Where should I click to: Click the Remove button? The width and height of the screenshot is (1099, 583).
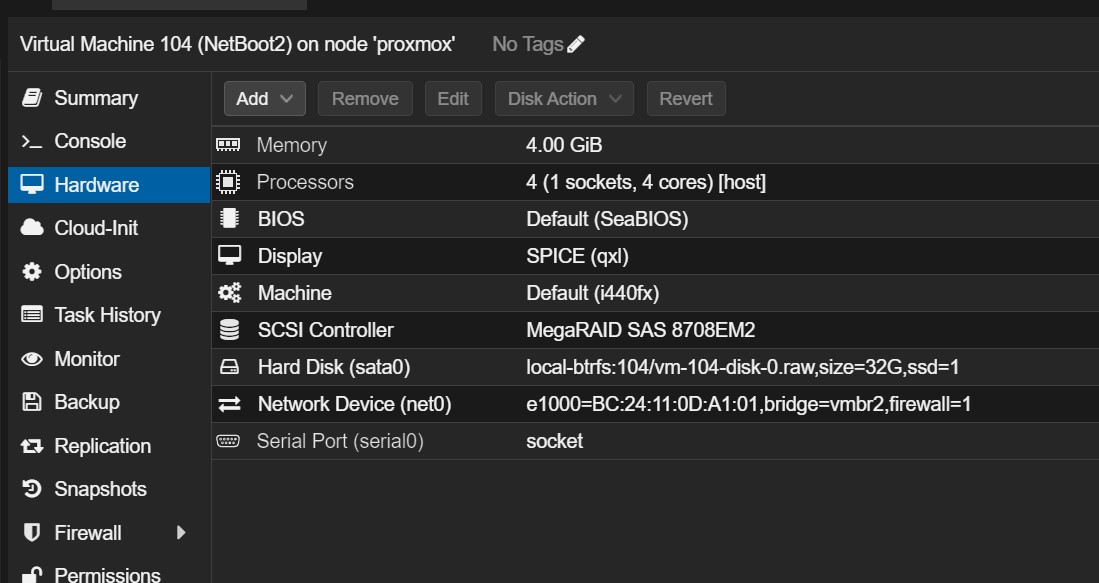365,99
